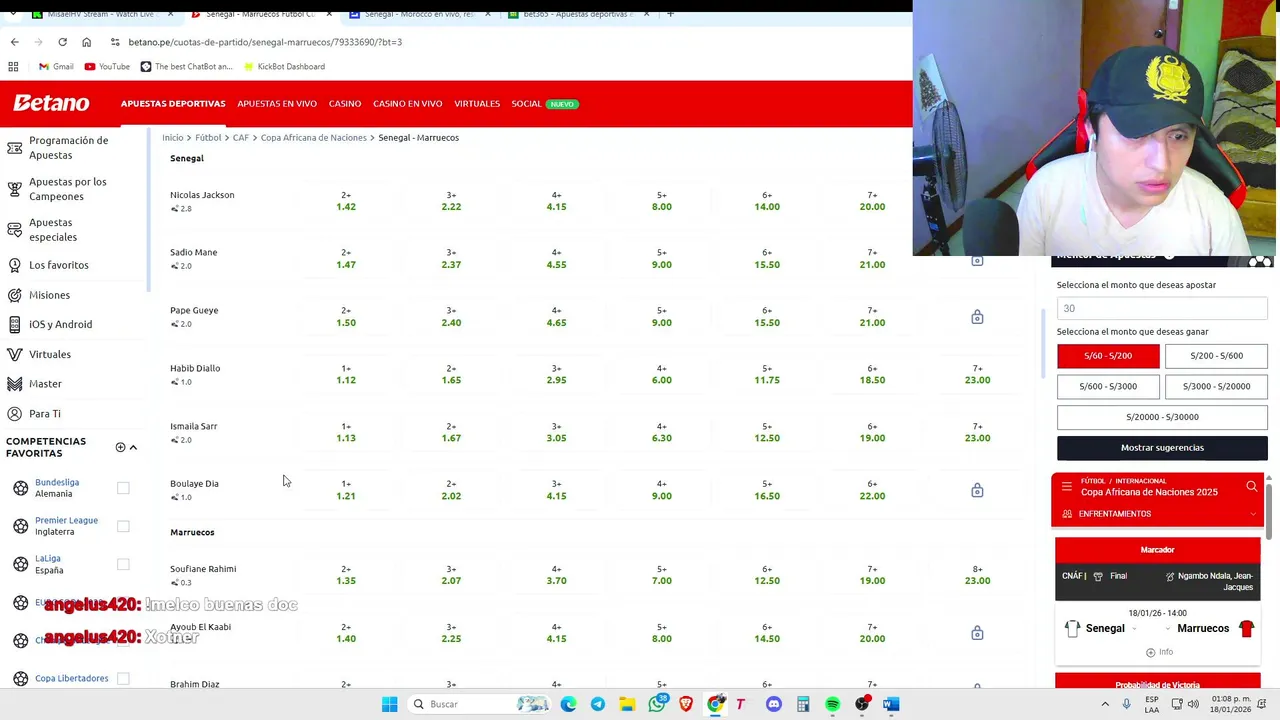Switch to the bet365 Apuestas deportivas tab
This screenshot has height=720, width=1280.
click(578, 14)
